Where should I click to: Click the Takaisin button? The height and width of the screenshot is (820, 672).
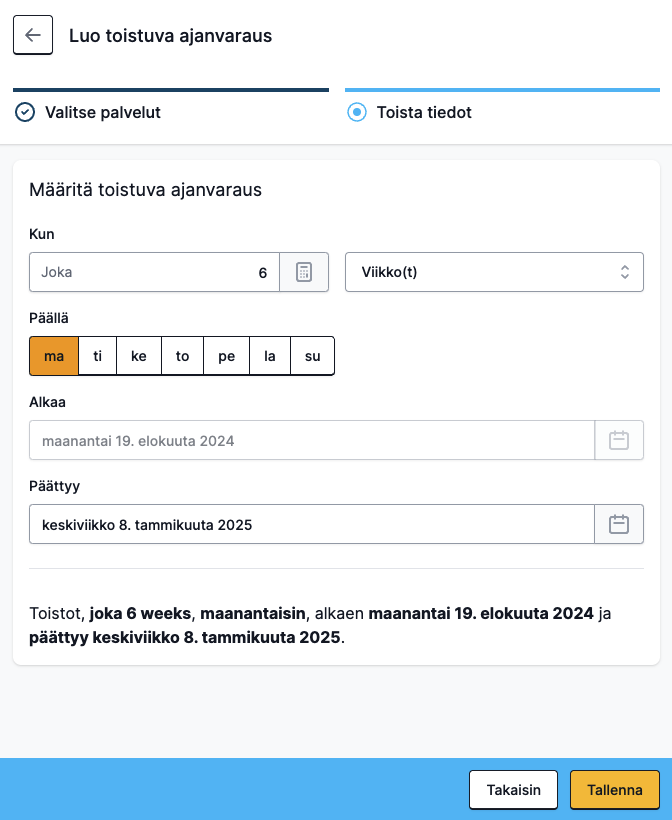pyautogui.click(x=514, y=790)
